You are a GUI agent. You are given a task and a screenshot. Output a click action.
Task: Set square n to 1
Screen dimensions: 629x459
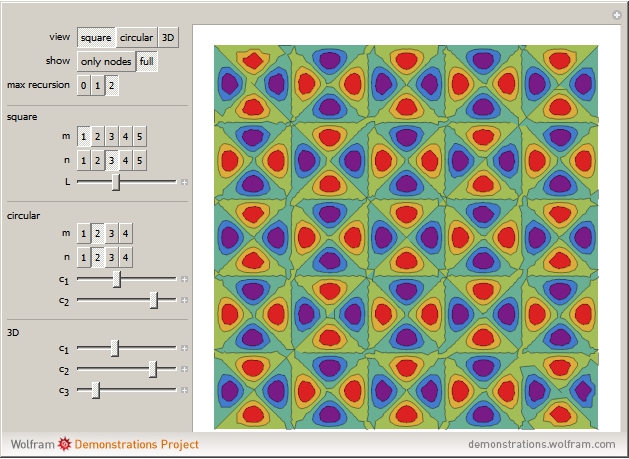point(83,160)
